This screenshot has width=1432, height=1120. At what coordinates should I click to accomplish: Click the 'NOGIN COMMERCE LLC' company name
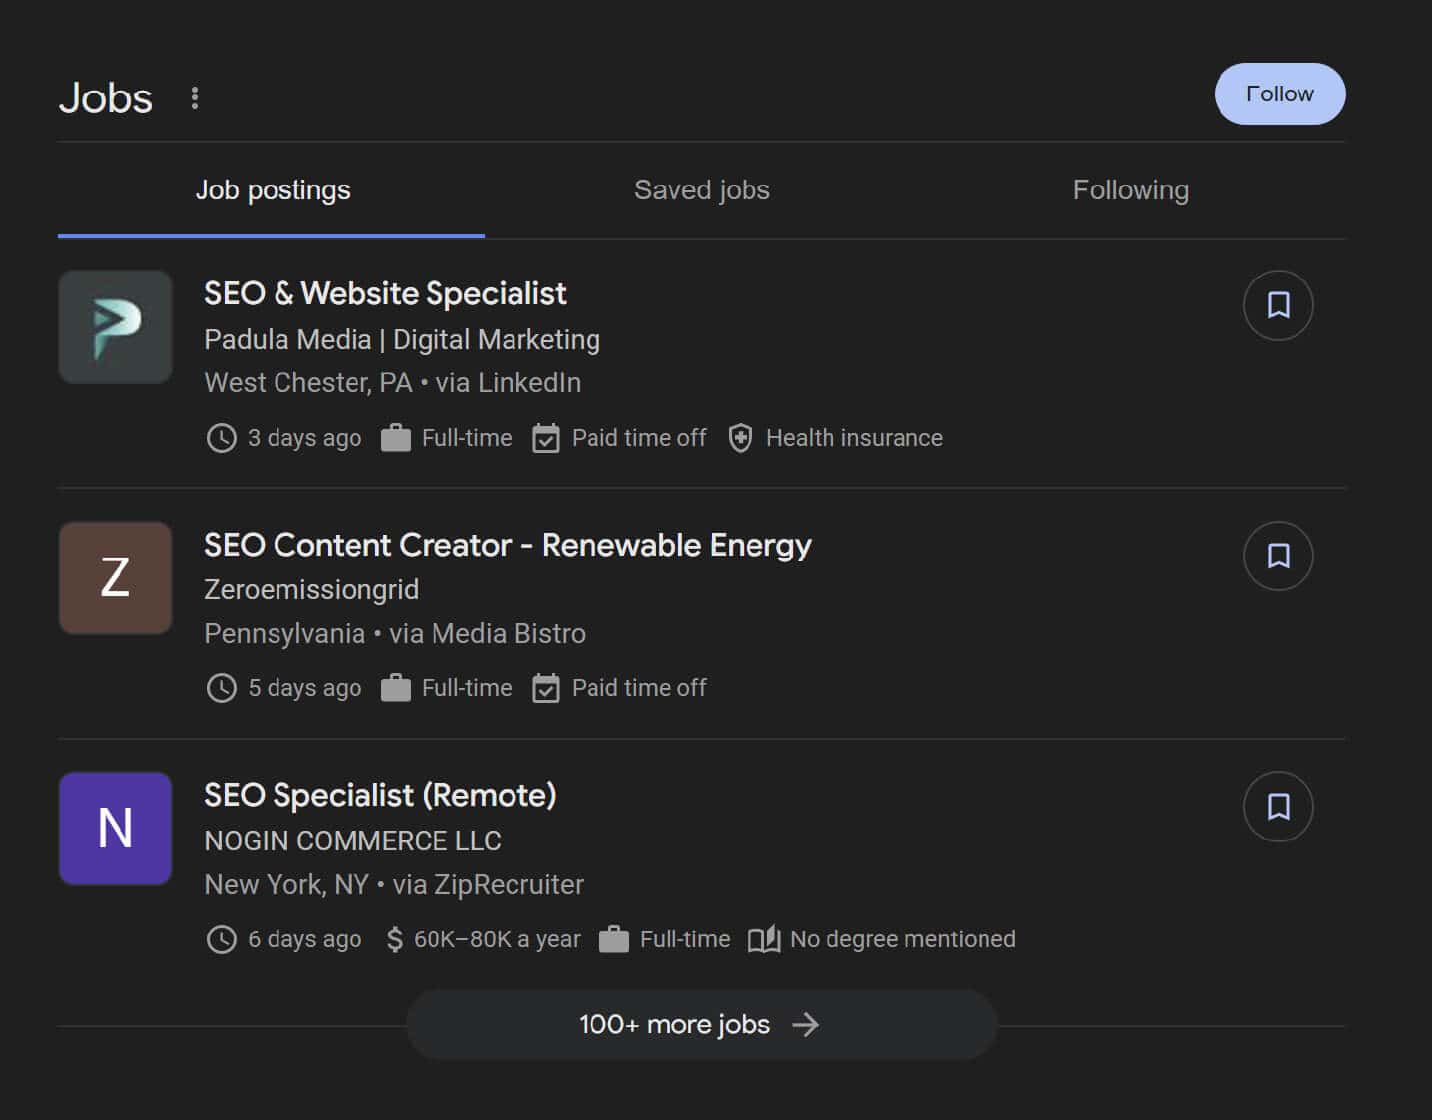pyautogui.click(x=353, y=841)
